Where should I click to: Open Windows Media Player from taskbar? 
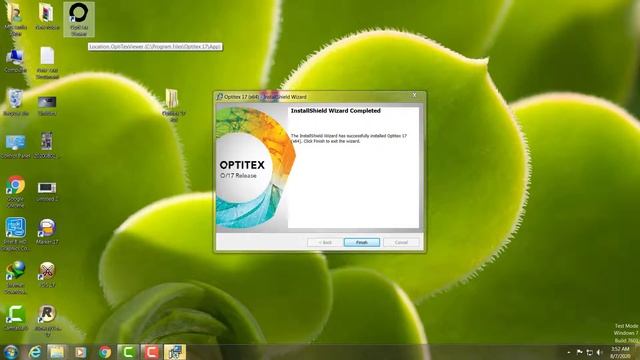tap(80, 352)
